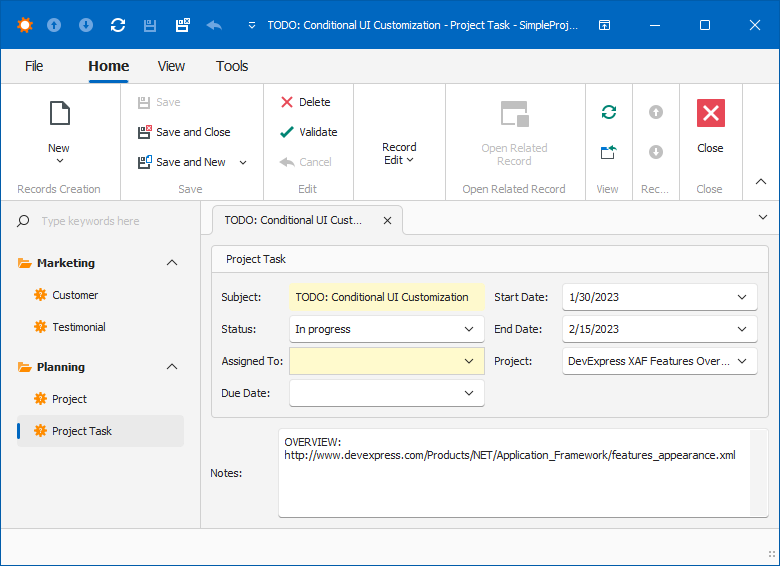Image resolution: width=780 pixels, height=566 pixels.
Task: Click the Previous Record up arrow in ribbon
Action: pyautogui.click(x=656, y=112)
